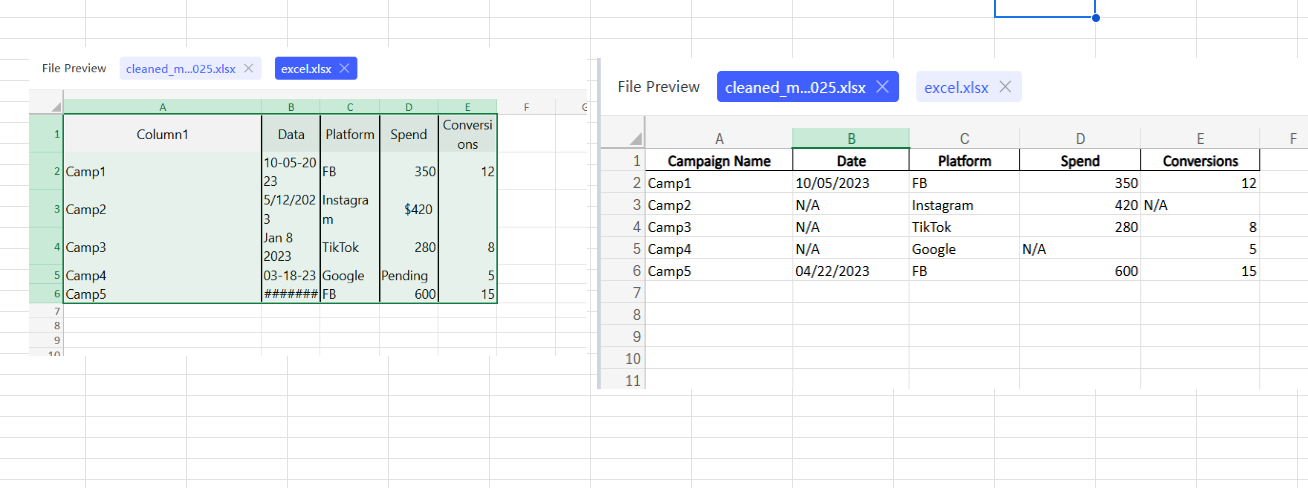Close the cleaned_m...025.xlsx tab in left preview panel

[248, 68]
